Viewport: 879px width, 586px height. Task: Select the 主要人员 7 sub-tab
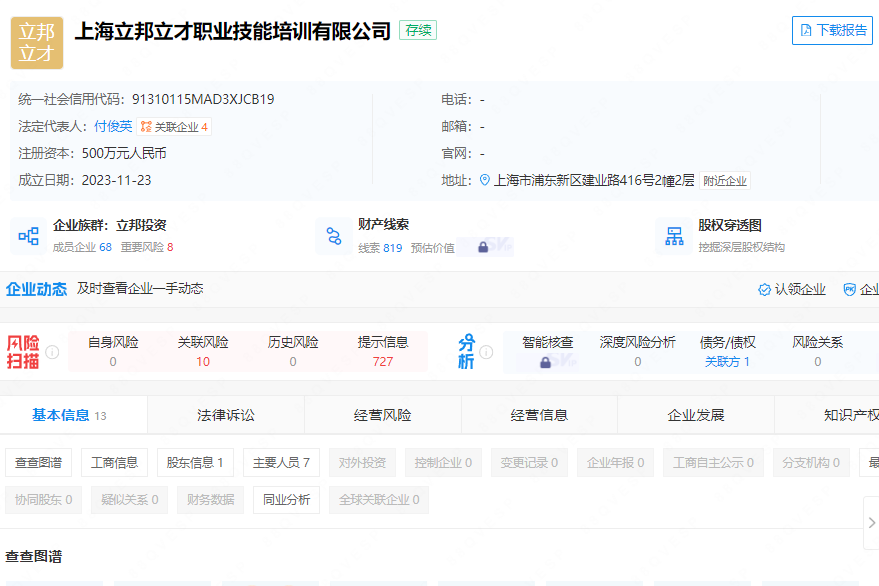tap(281, 463)
